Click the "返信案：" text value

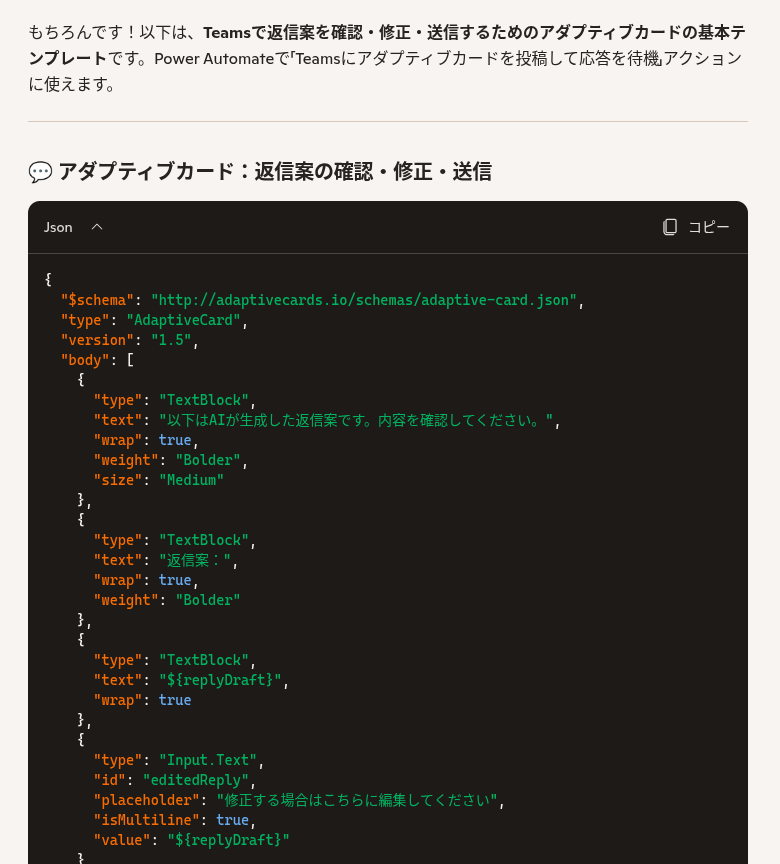point(195,560)
